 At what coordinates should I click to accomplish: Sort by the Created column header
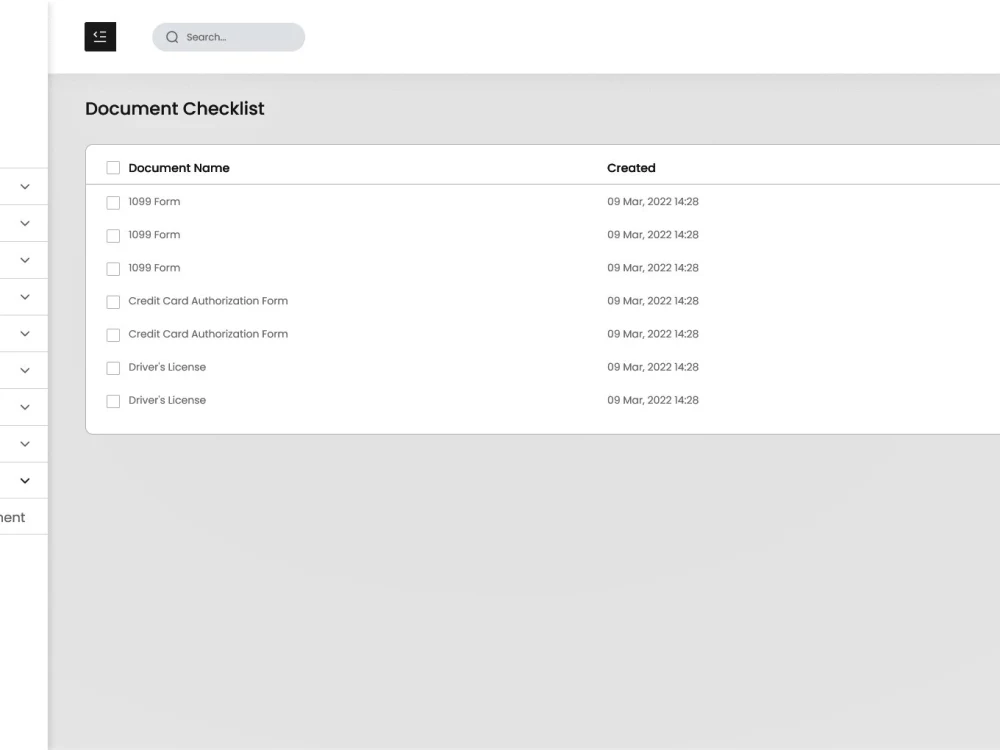pos(631,168)
